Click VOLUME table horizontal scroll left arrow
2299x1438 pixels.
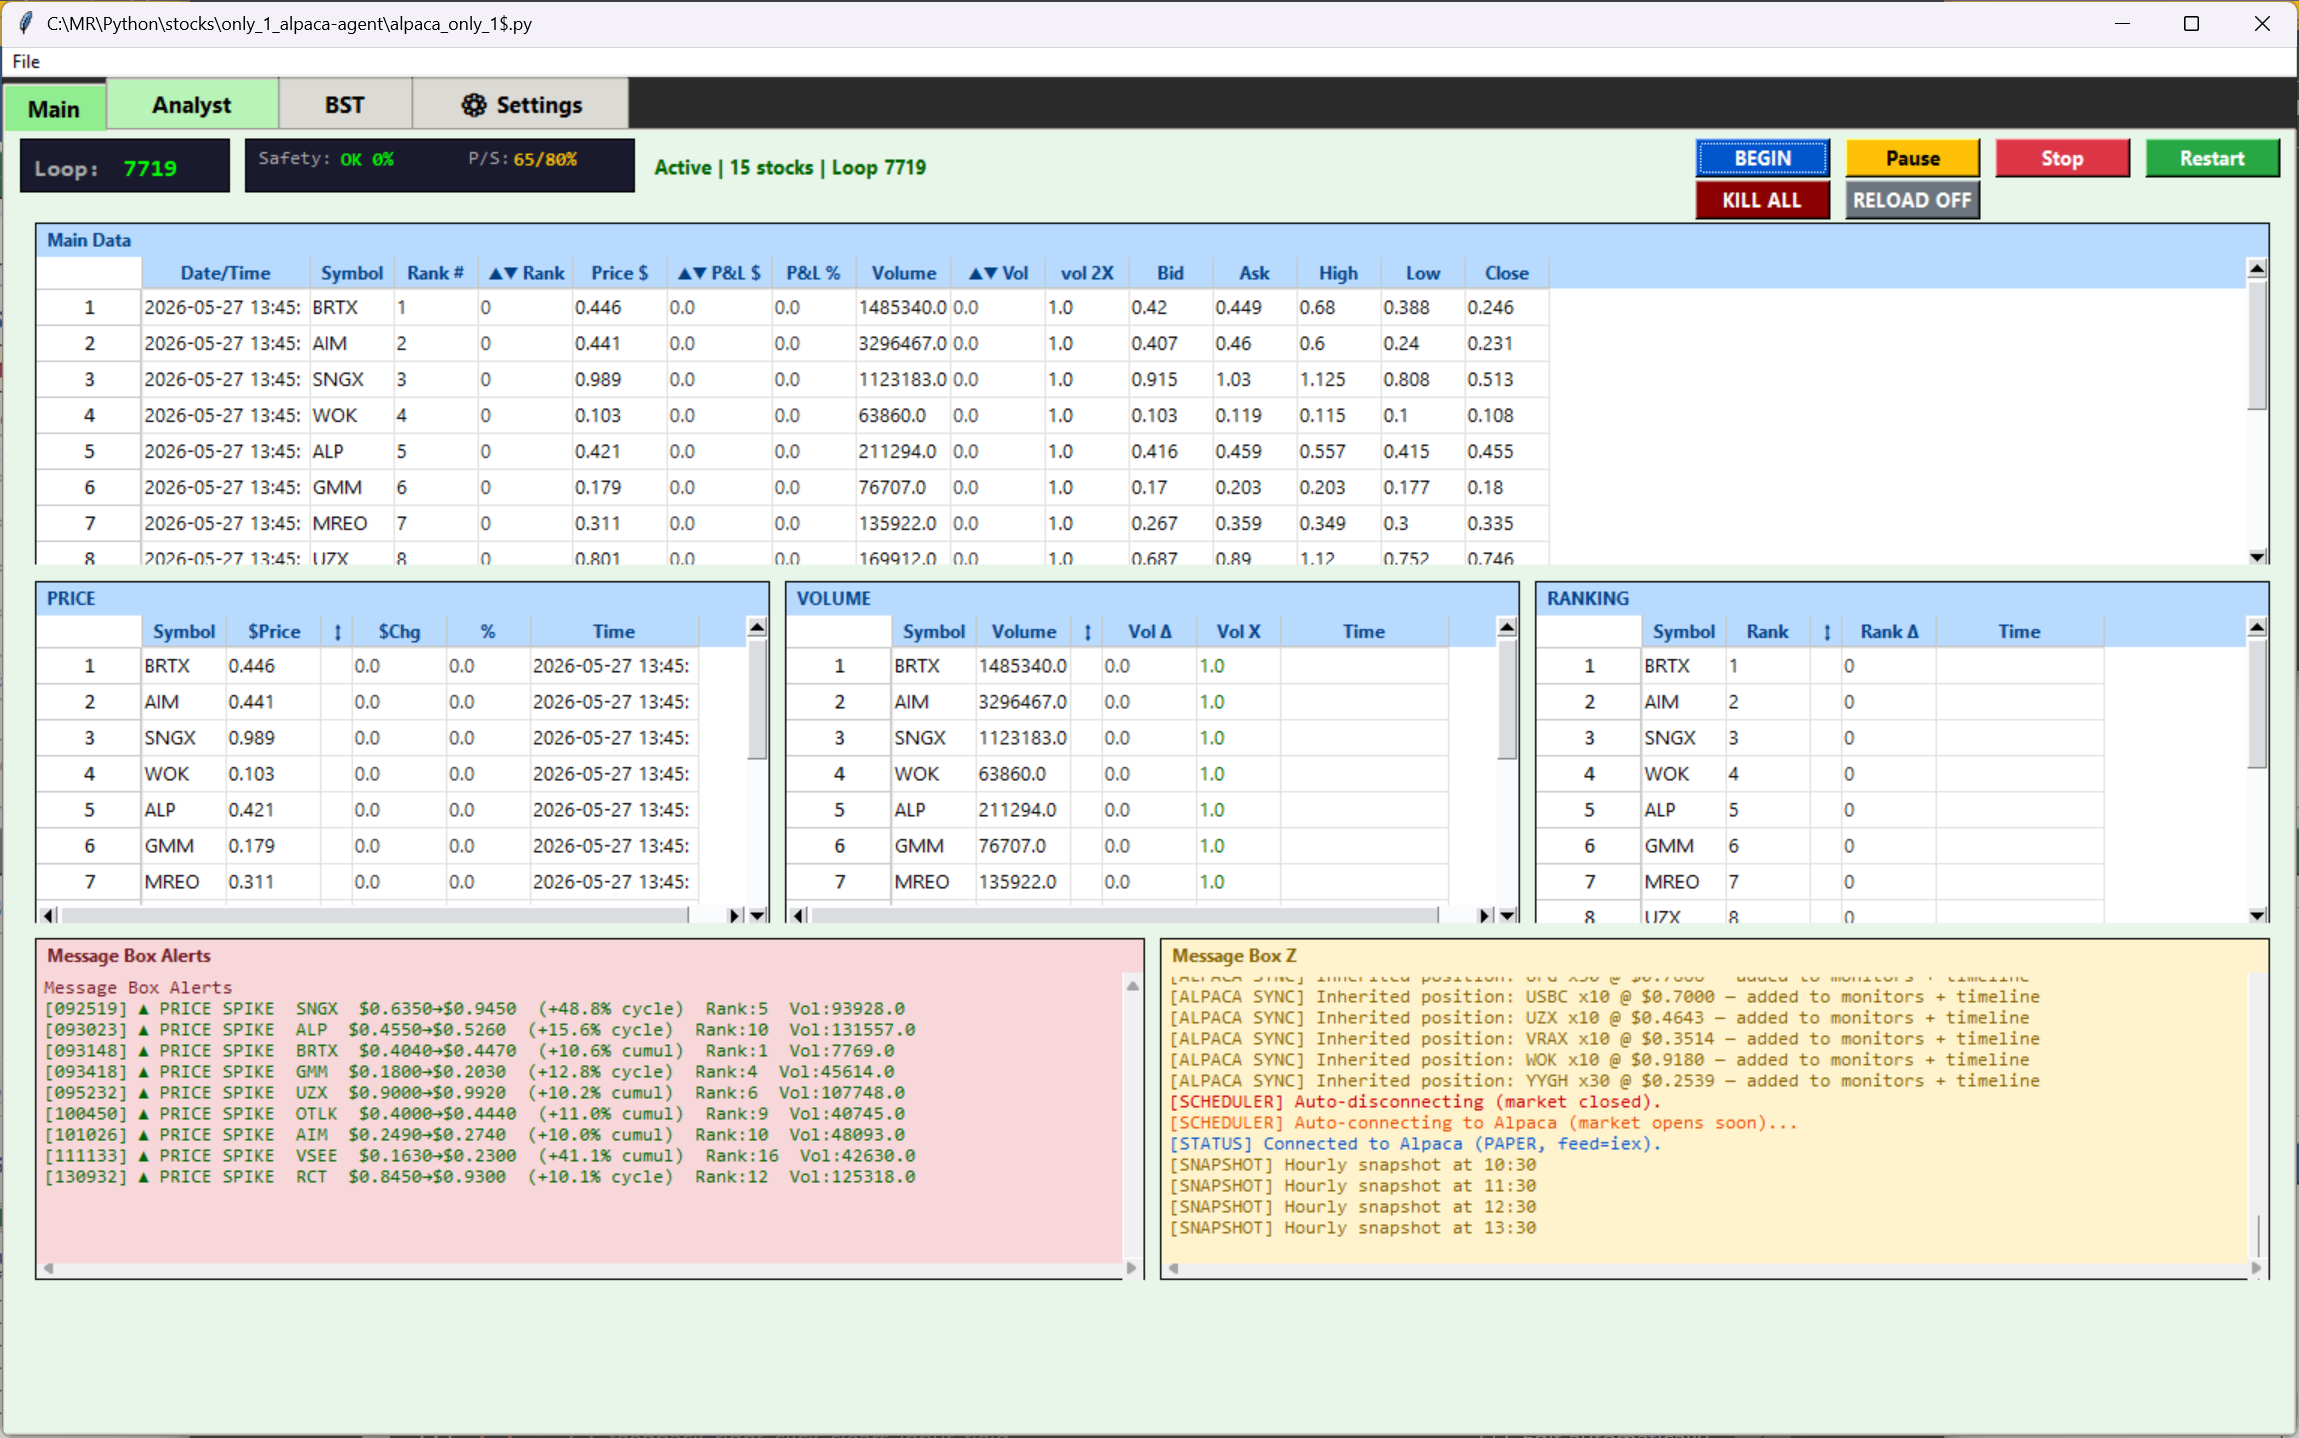[798, 915]
